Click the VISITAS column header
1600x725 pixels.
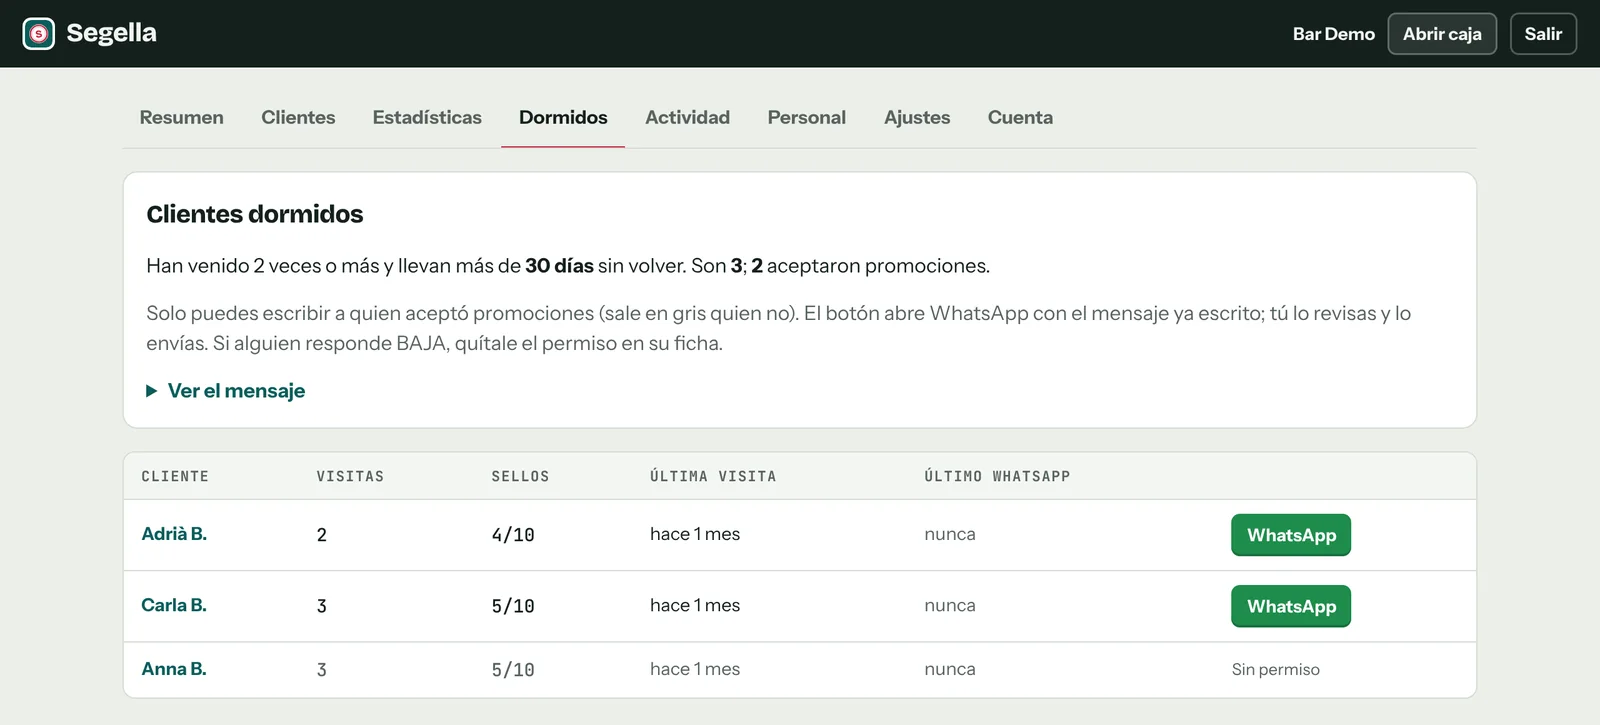click(350, 476)
